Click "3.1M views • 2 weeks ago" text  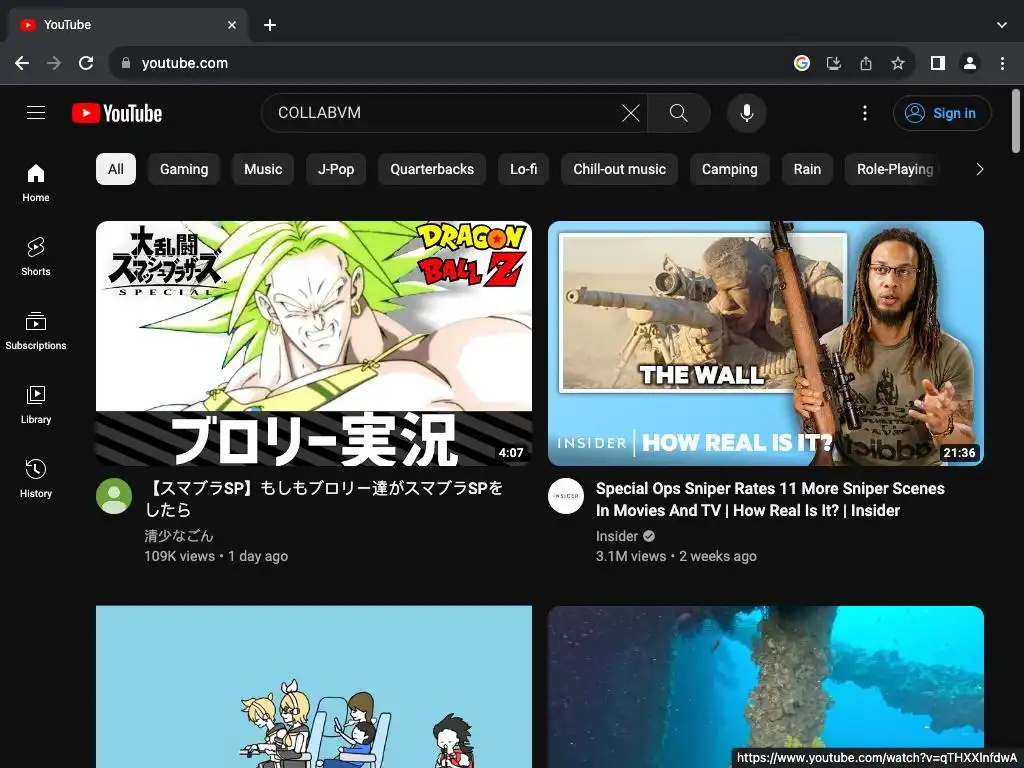pos(676,556)
